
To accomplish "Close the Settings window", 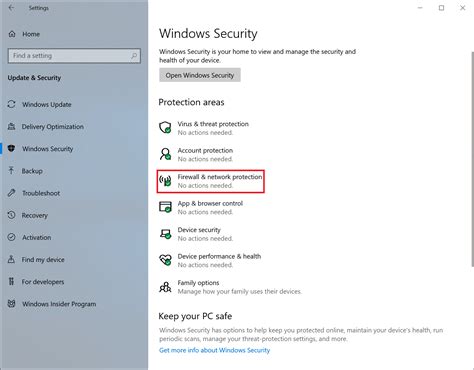I will [x=463, y=8].
